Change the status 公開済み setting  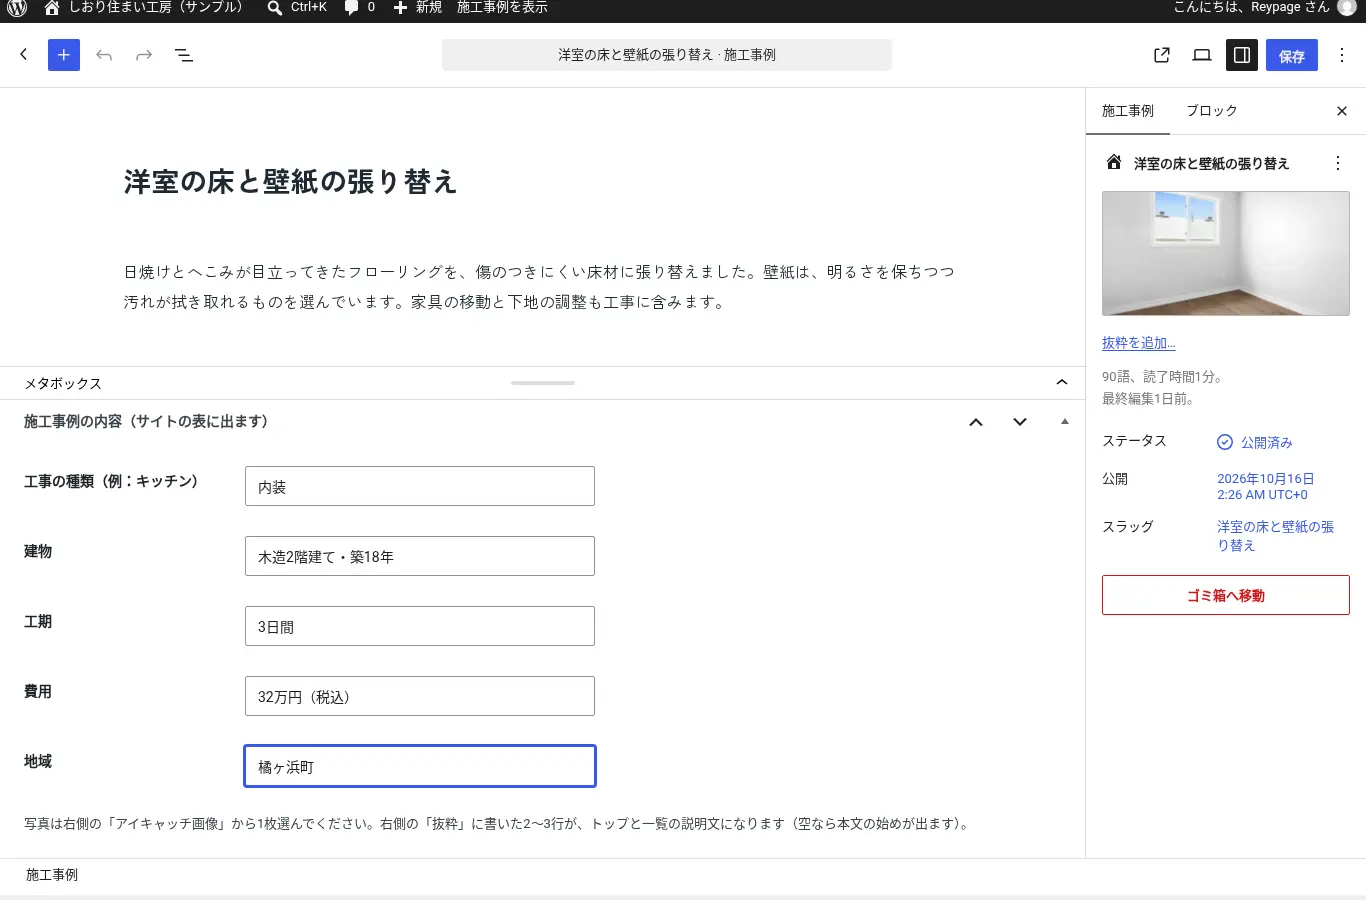pos(1255,442)
